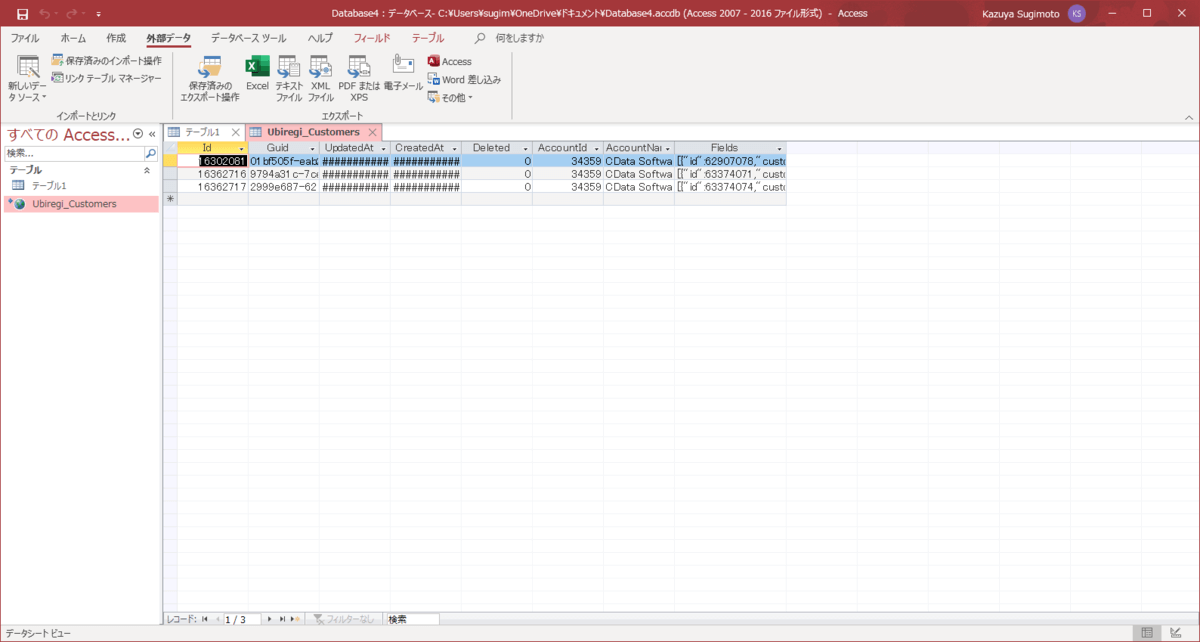Export as PDF または XPS
1200x642 pixels.
(x=359, y=79)
